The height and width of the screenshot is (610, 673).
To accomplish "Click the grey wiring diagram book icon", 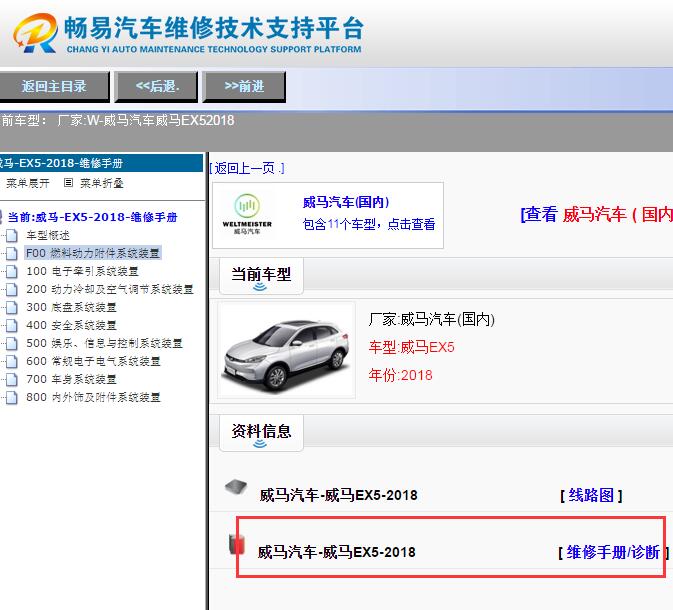I will pos(236,487).
